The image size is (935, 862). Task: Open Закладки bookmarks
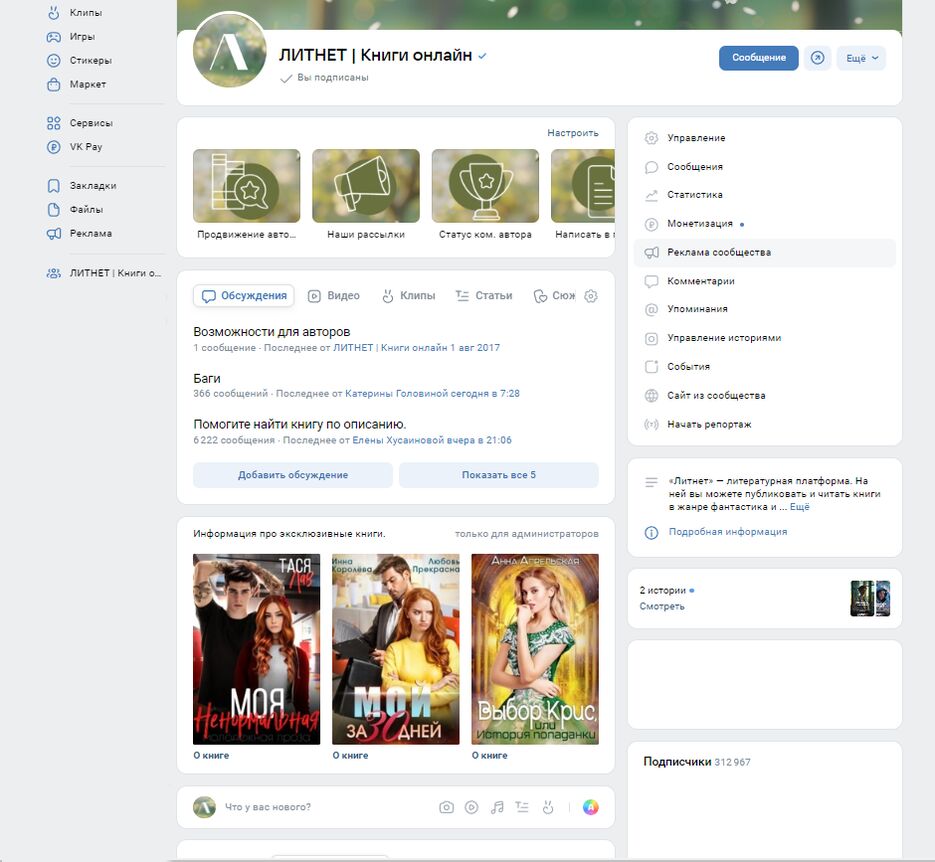point(82,185)
